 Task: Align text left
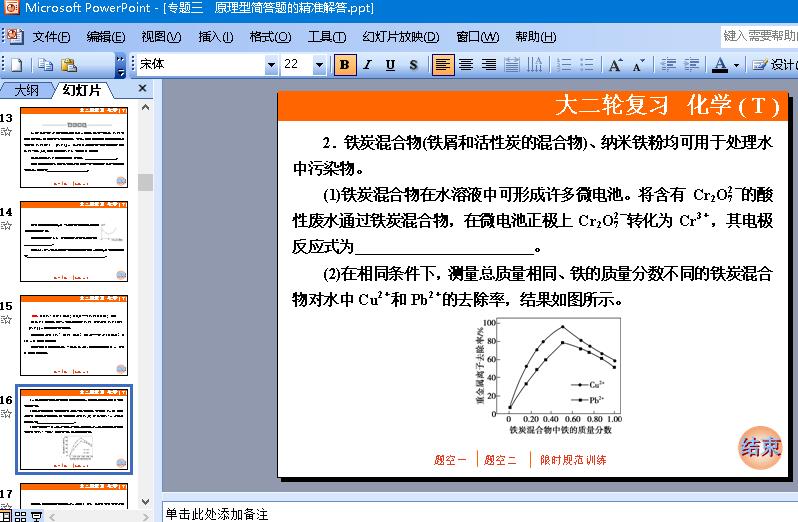[443, 65]
